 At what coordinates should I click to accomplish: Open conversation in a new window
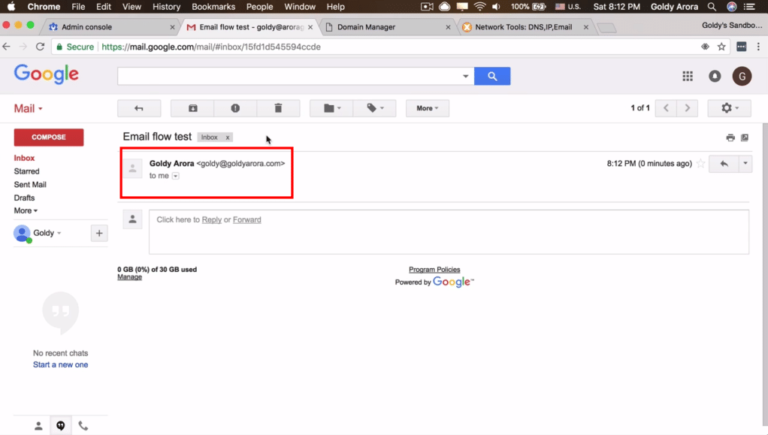pos(744,138)
